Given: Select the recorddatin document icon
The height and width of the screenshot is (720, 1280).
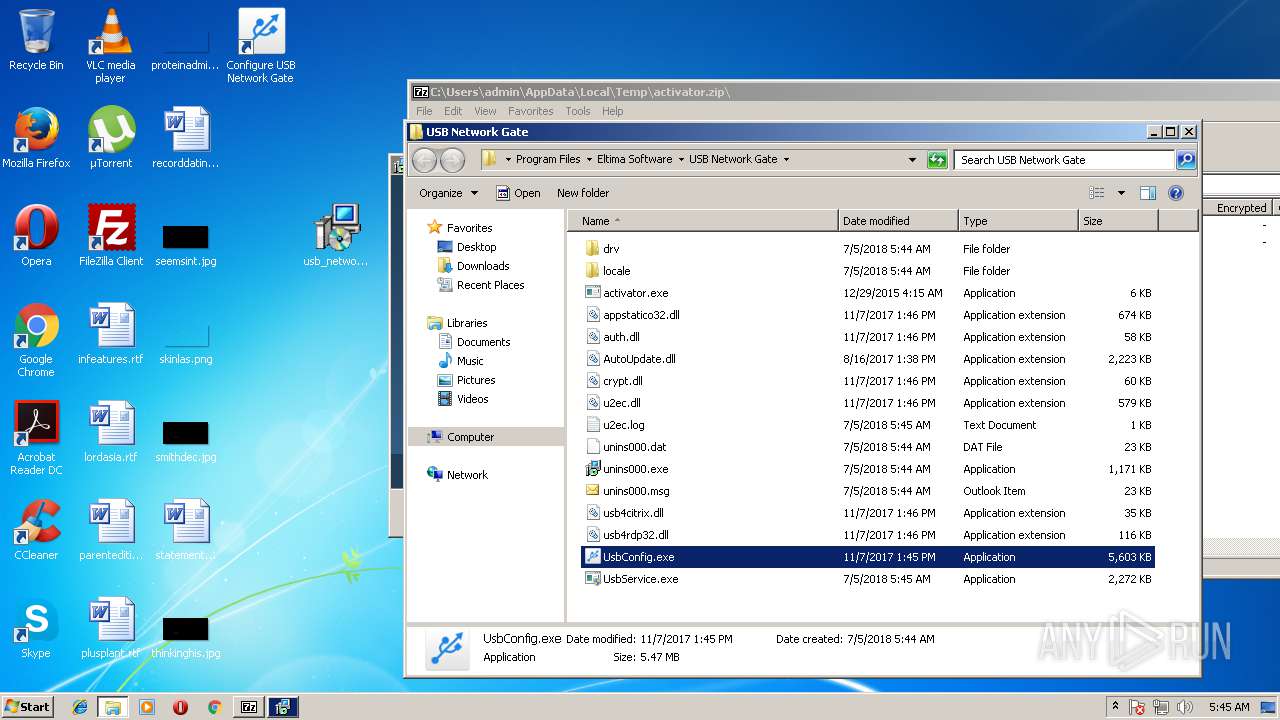Looking at the screenshot, I should click(x=186, y=138).
